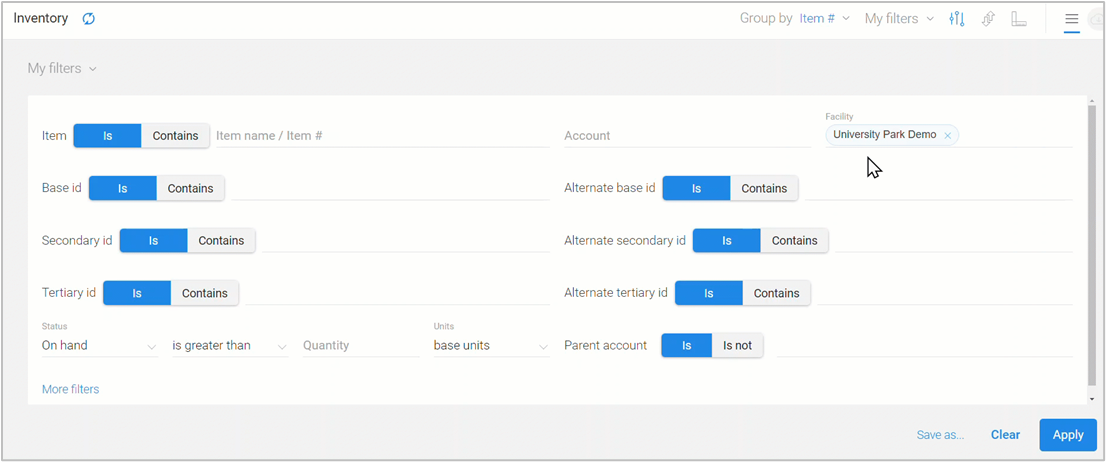Select Is for Tertiary id filter
The height and width of the screenshot is (462, 1106).
(x=137, y=293)
